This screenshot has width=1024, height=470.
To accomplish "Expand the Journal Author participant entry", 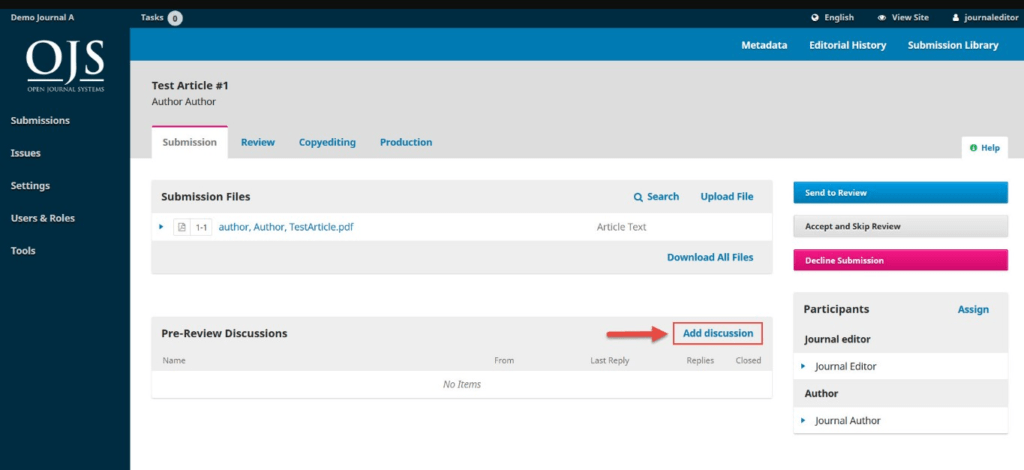I will coord(803,421).
